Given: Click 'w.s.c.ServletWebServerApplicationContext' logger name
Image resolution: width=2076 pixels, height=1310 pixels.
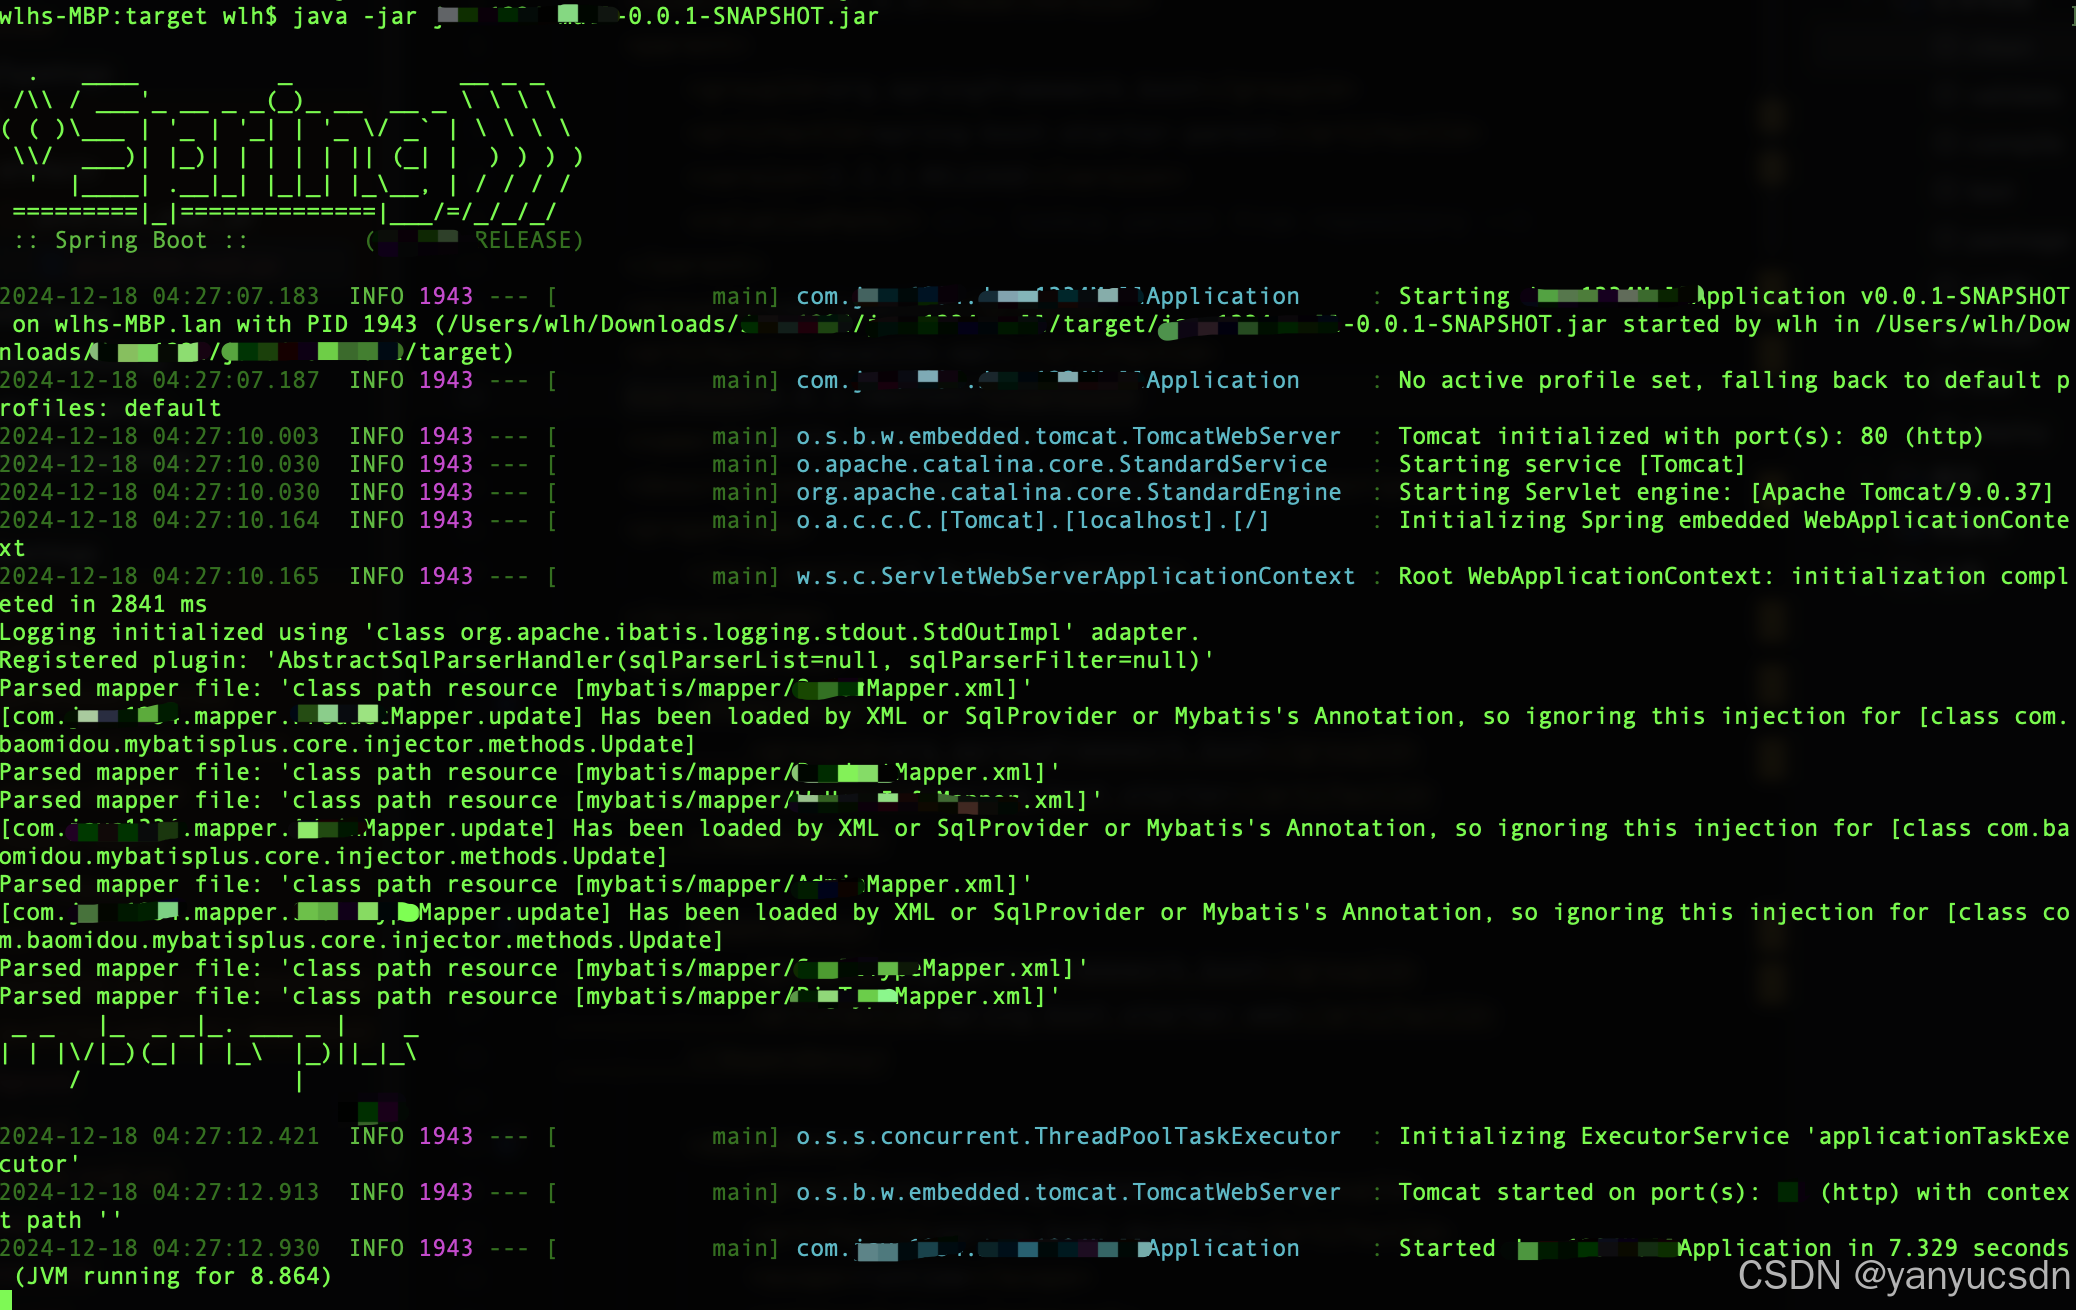Looking at the screenshot, I should 1075,577.
